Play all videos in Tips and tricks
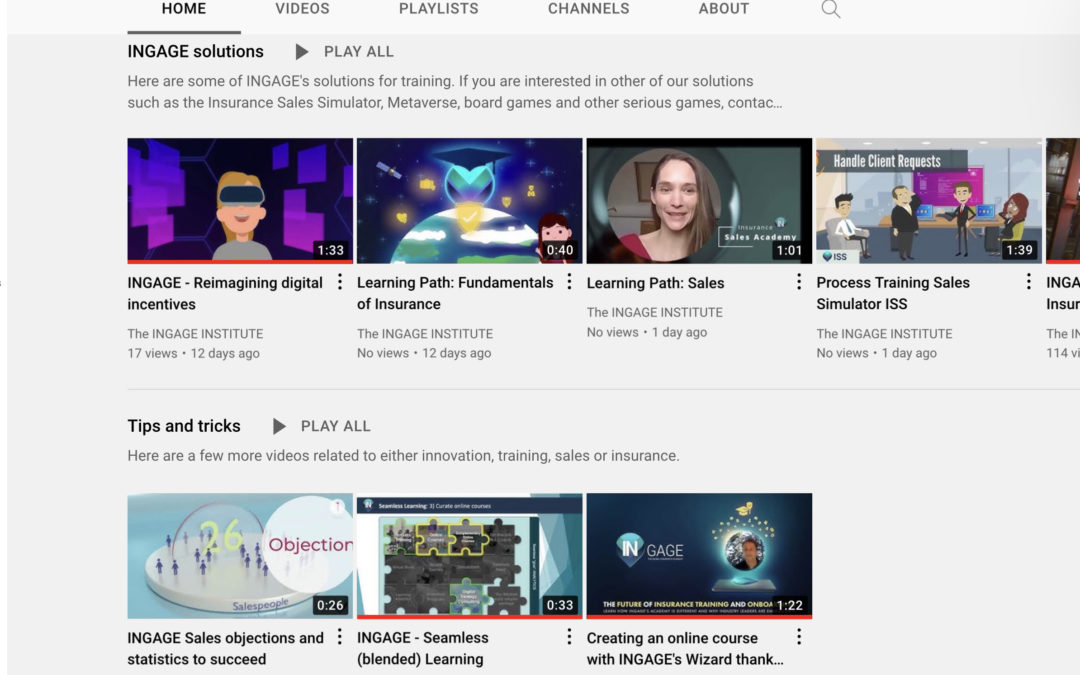Screen dimensions: 1080x675 tap(336, 426)
